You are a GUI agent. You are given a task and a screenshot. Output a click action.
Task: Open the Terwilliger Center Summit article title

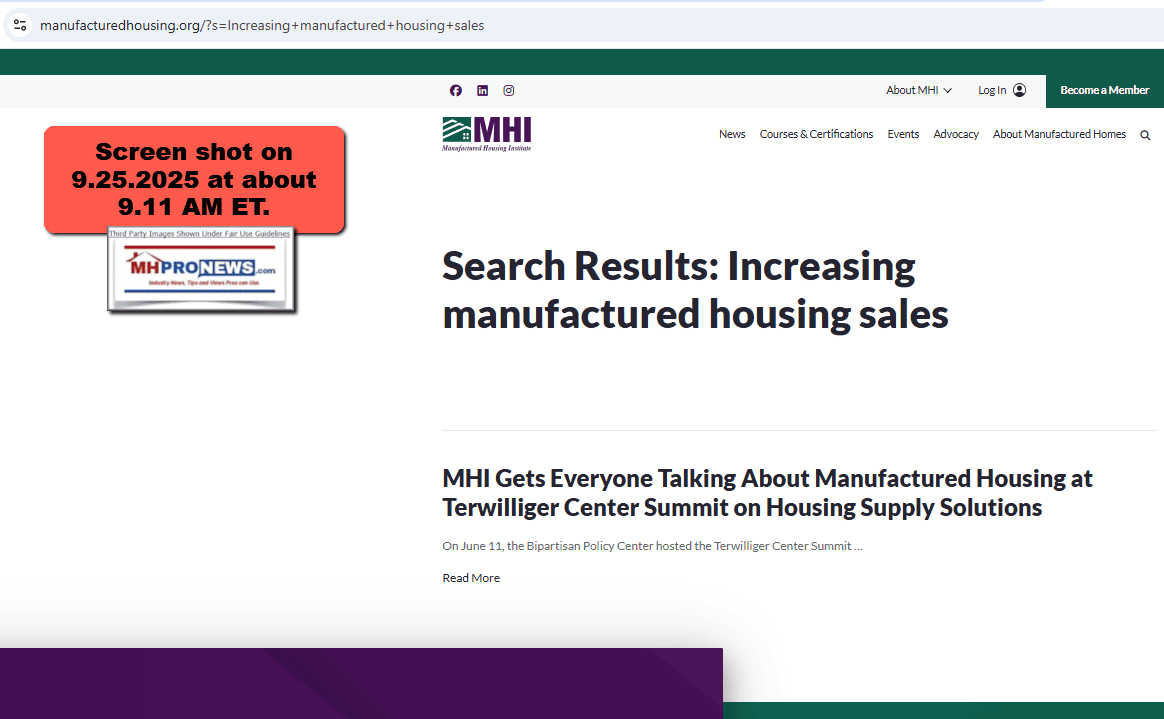coord(768,493)
